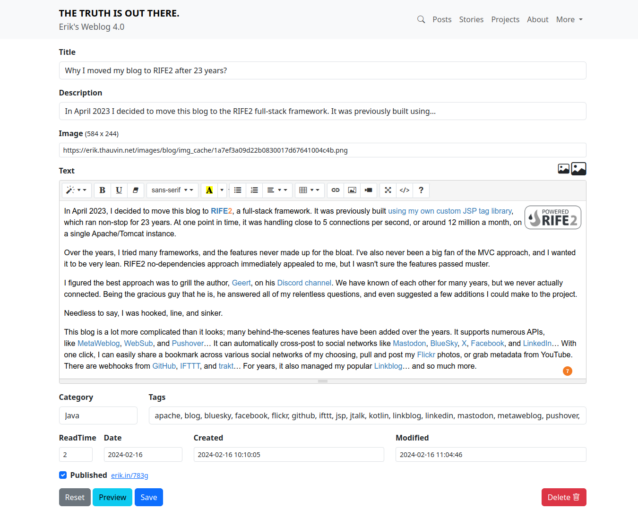Click the ReadTime field
638x510 pixels.
coord(76,455)
